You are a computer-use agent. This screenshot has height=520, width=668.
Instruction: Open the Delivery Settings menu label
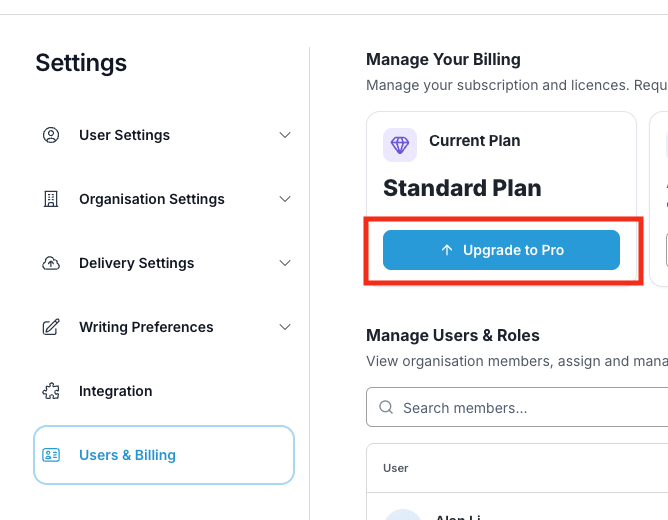tap(136, 263)
